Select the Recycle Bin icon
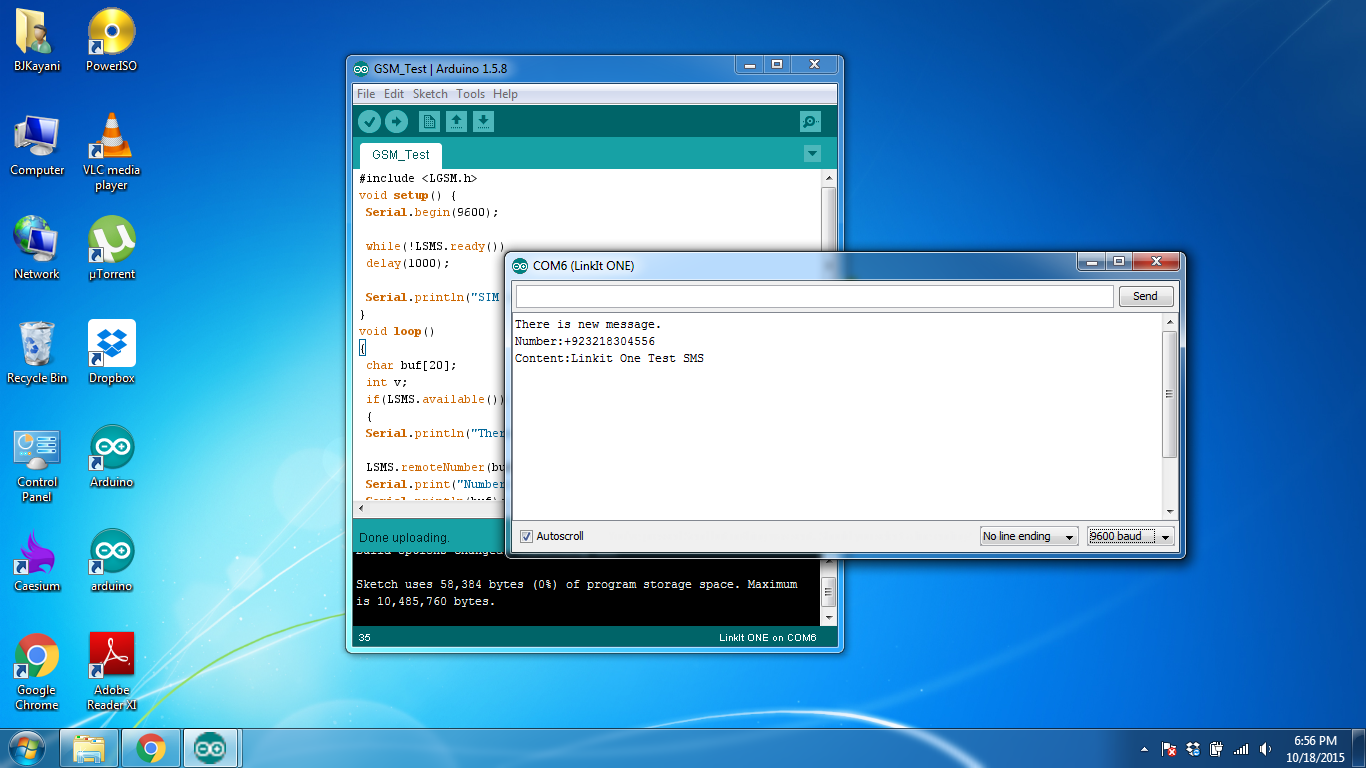This screenshot has height=768, width=1366. coord(36,353)
